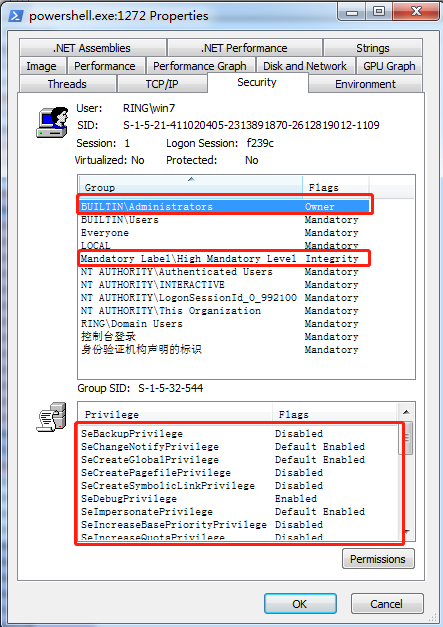Screen dimensions: 443x627
Task: Minimize the Properties window
Action: pyautogui.click(x=352, y=12)
